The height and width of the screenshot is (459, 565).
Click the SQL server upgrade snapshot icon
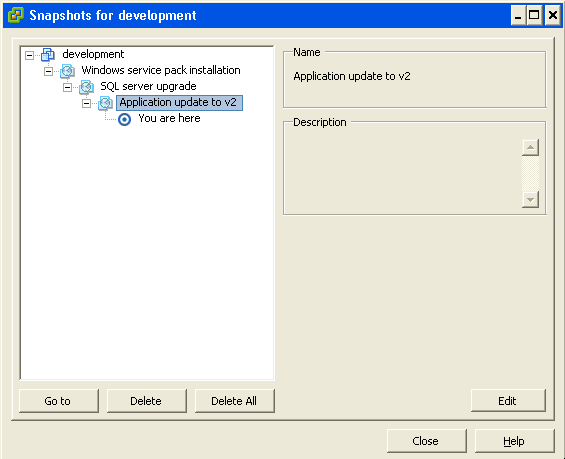click(86, 87)
